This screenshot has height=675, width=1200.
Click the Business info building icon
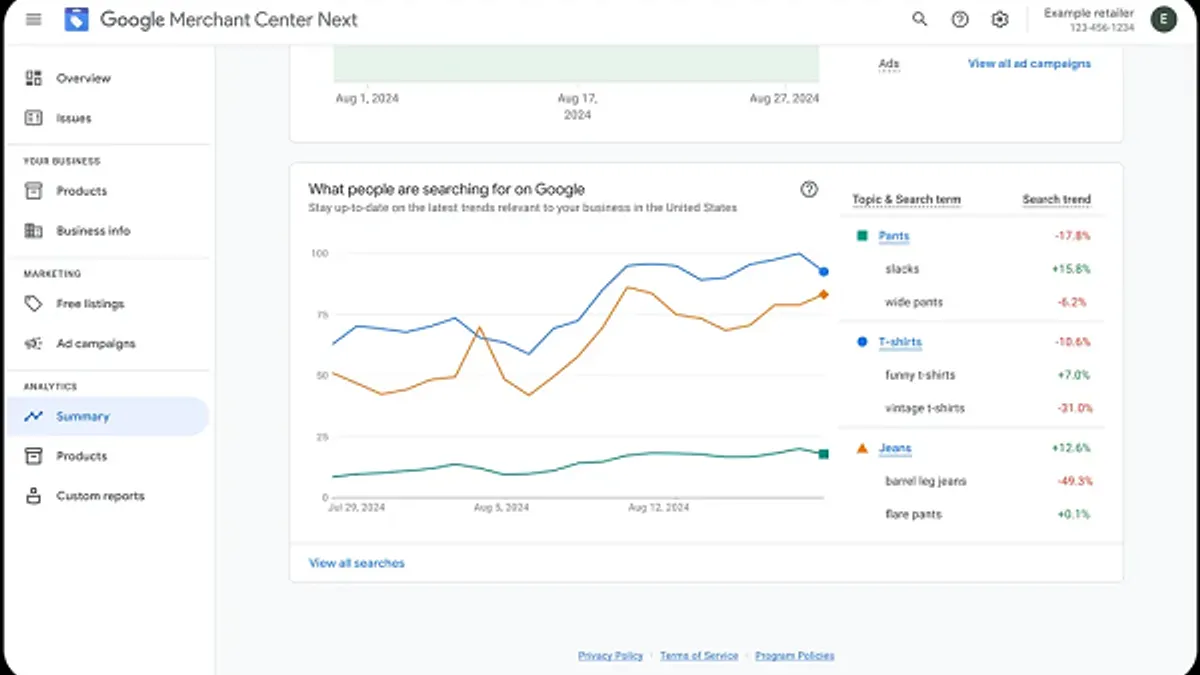pos(34,231)
